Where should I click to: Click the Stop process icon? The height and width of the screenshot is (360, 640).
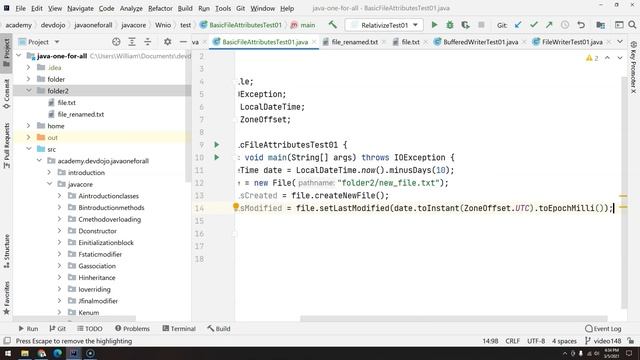pos(481,25)
